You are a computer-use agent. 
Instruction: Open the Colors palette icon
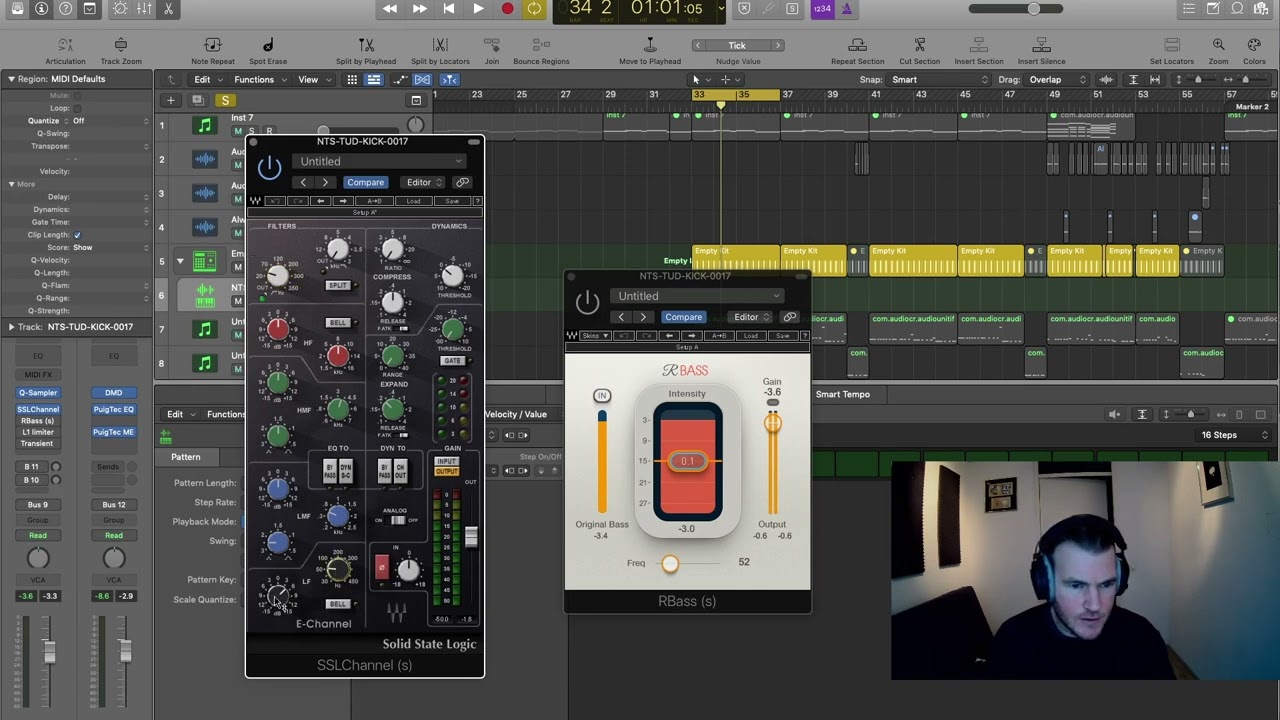click(x=1254, y=45)
